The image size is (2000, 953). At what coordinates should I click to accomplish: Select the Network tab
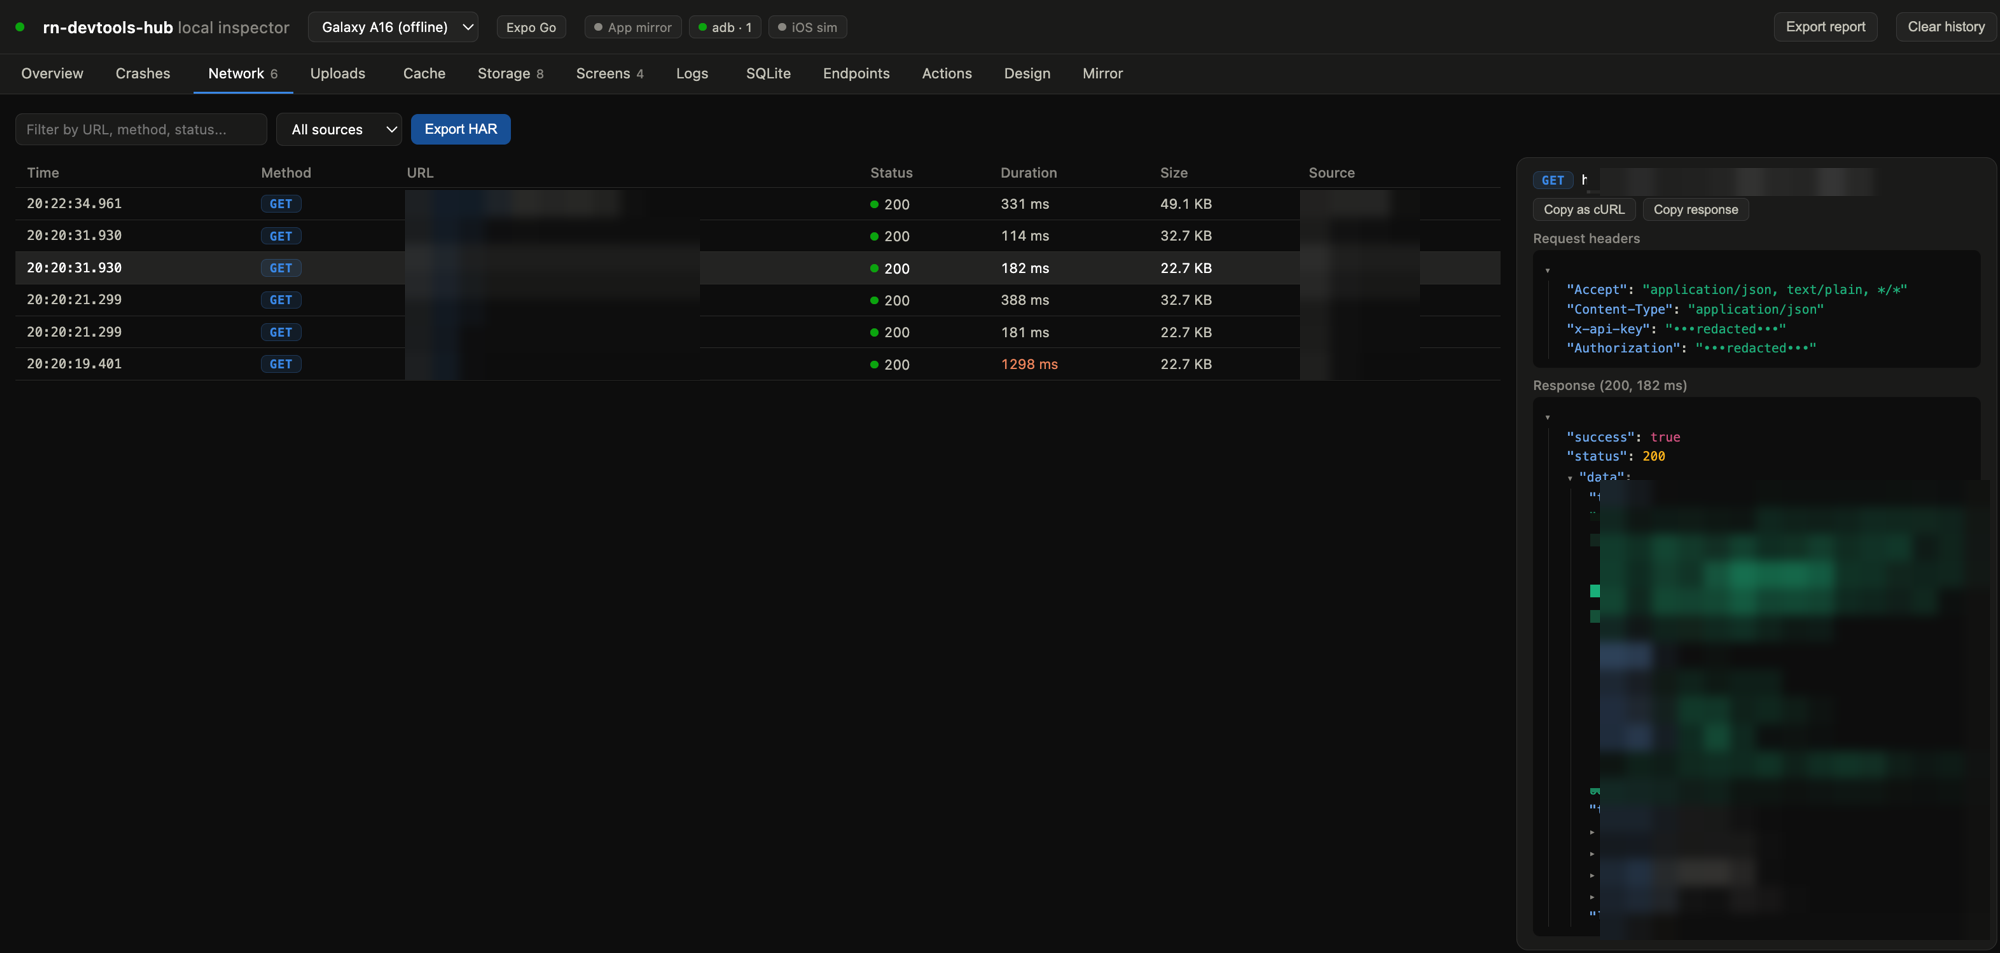(x=243, y=73)
